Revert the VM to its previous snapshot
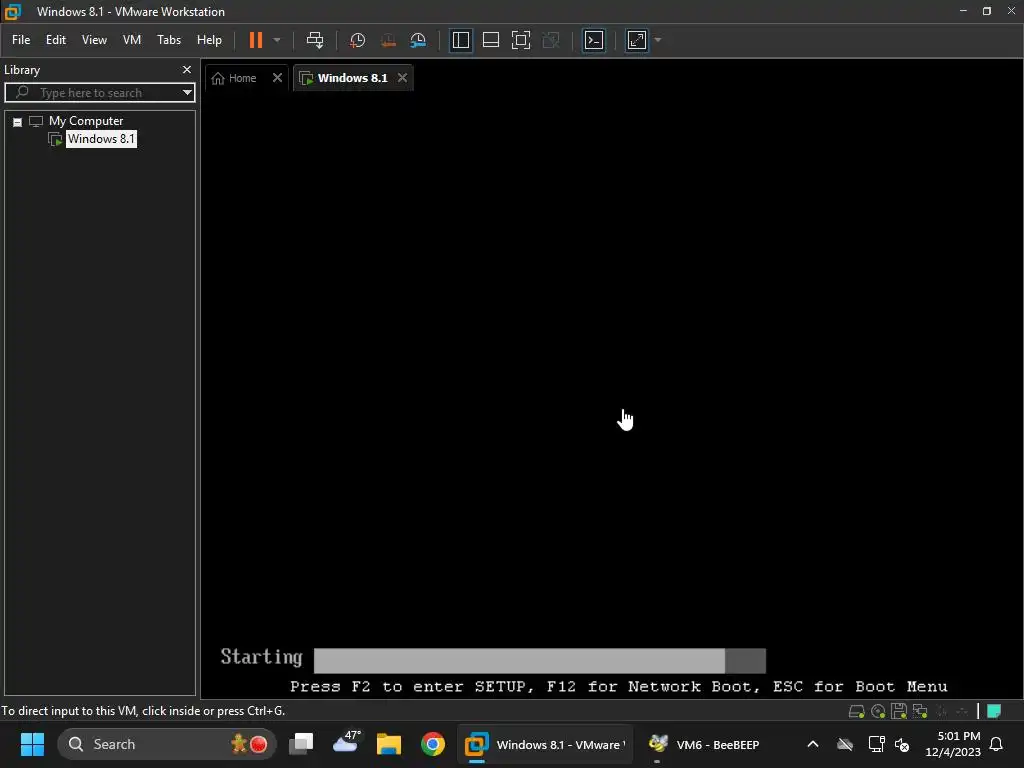 point(388,40)
